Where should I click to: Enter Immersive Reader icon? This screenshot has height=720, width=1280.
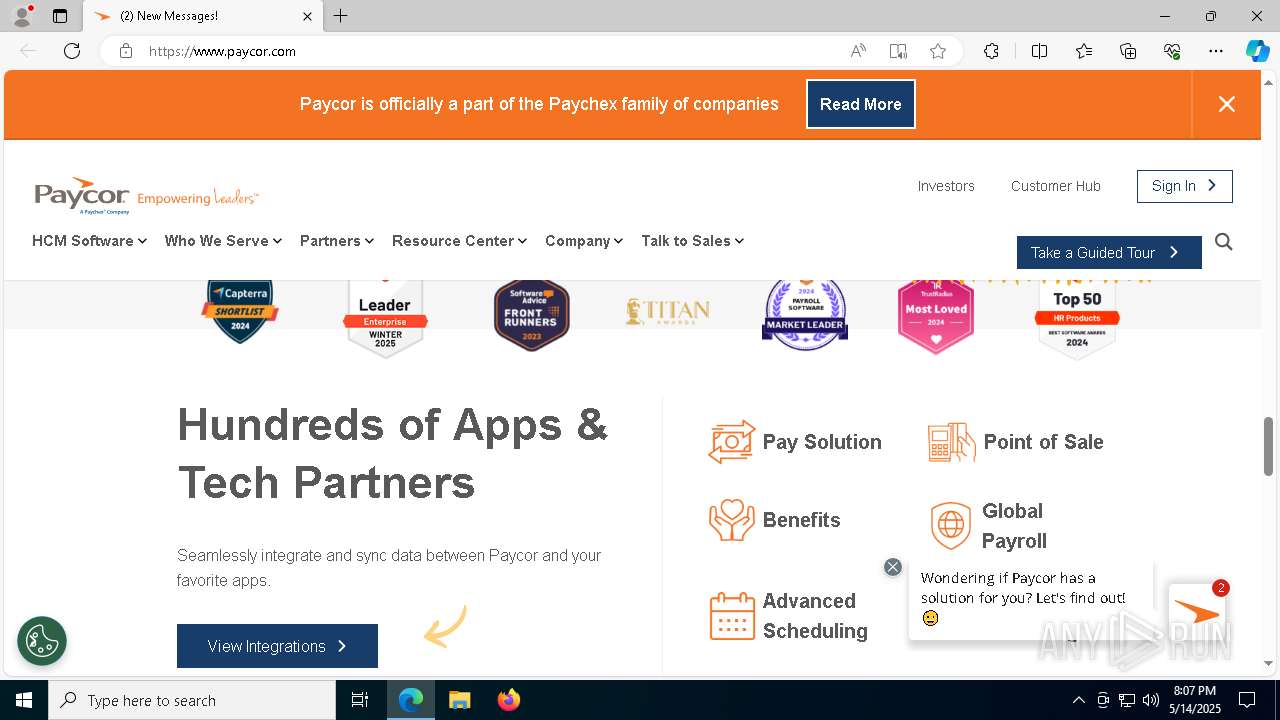point(898,51)
